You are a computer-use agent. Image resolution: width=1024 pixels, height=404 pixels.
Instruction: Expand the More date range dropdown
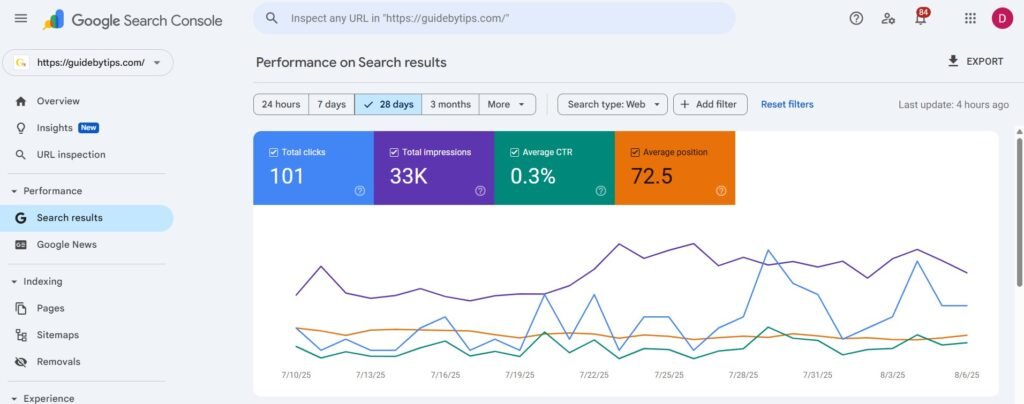pyautogui.click(x=508, y=104)
